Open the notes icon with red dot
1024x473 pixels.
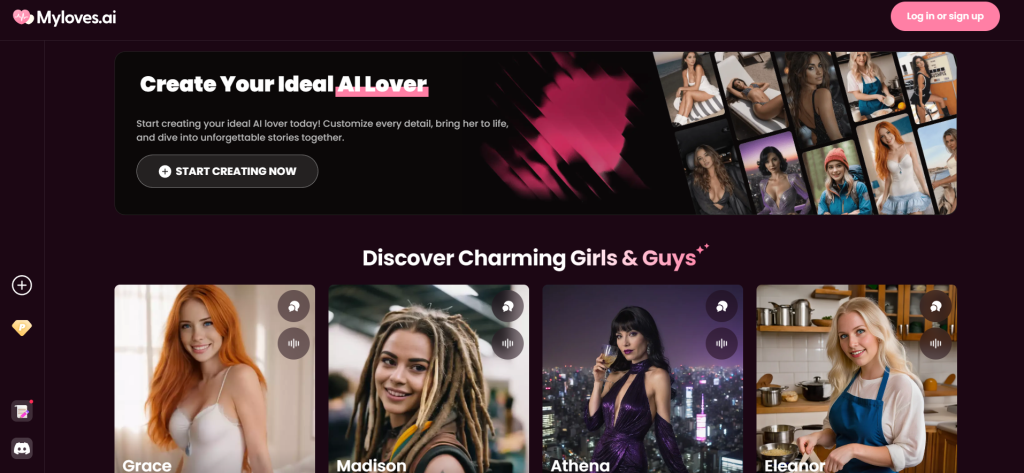tap(22, 411)
